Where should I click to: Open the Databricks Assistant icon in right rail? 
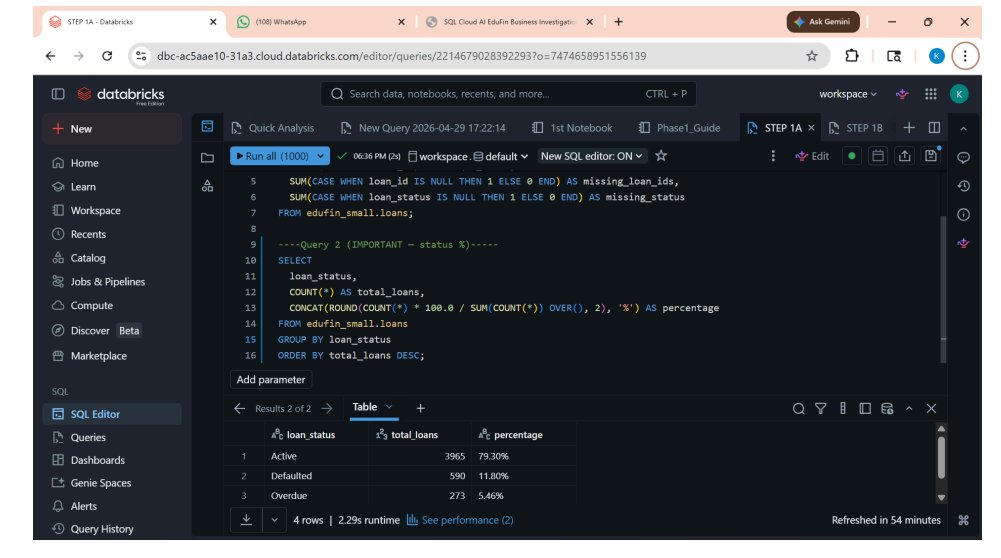coord(963,243)
